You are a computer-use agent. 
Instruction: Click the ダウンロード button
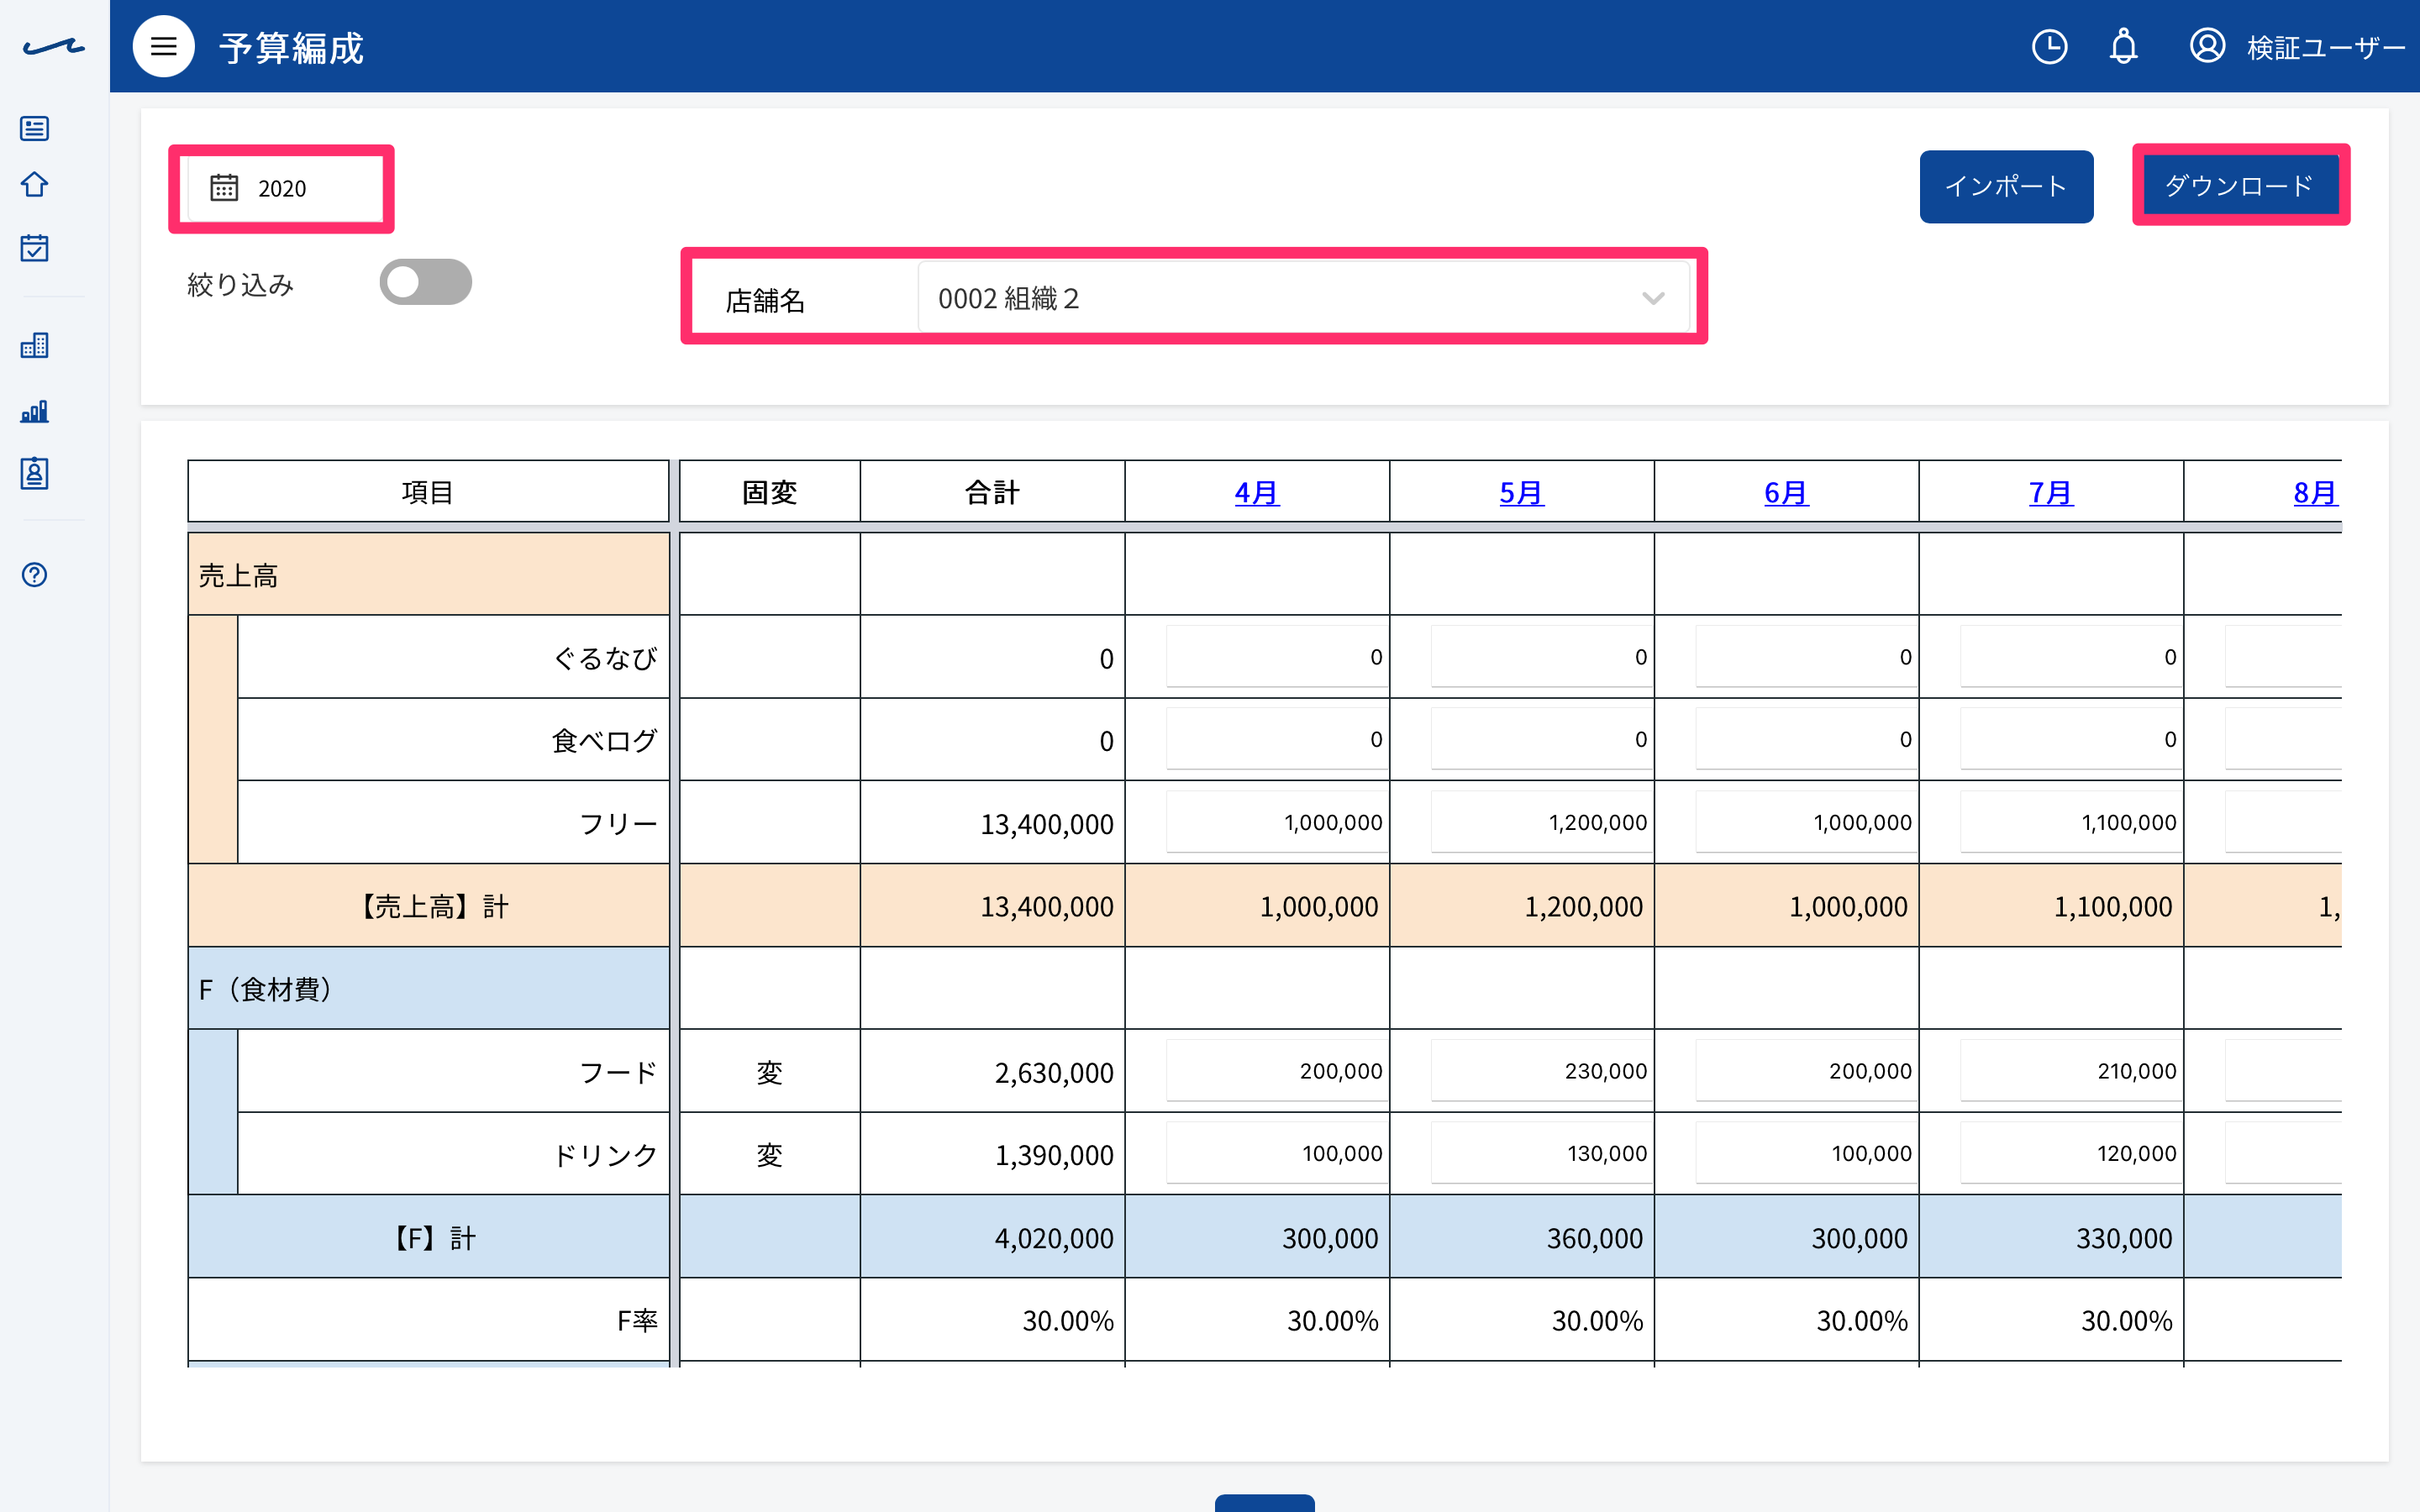[x=2240, y=186]
